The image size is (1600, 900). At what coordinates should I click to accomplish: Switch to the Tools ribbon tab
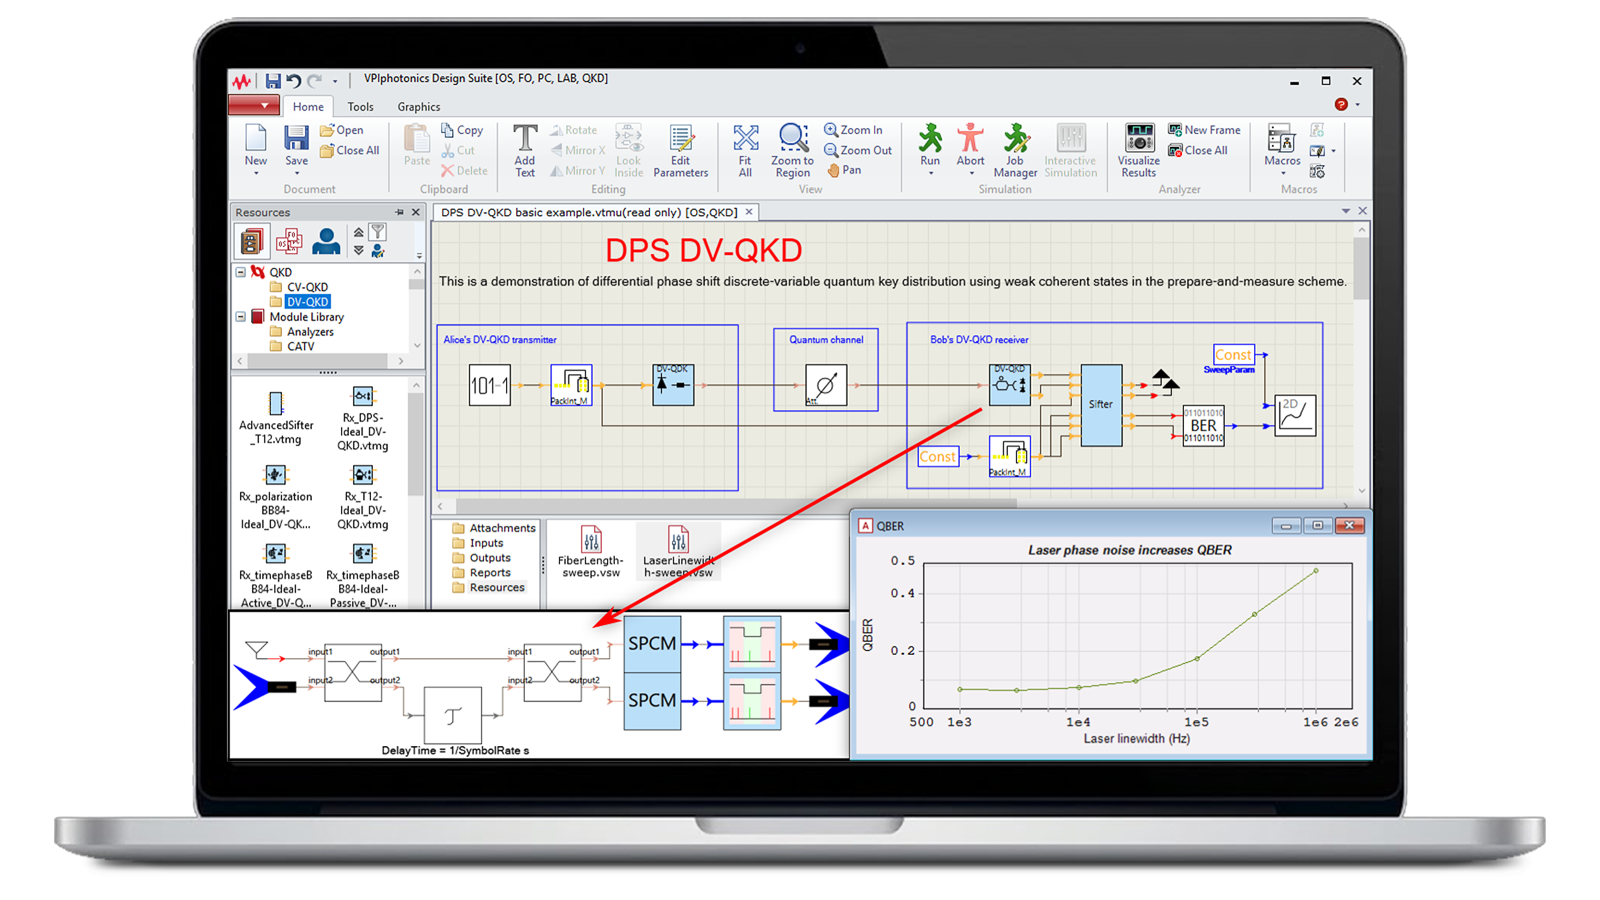(360, 107)
